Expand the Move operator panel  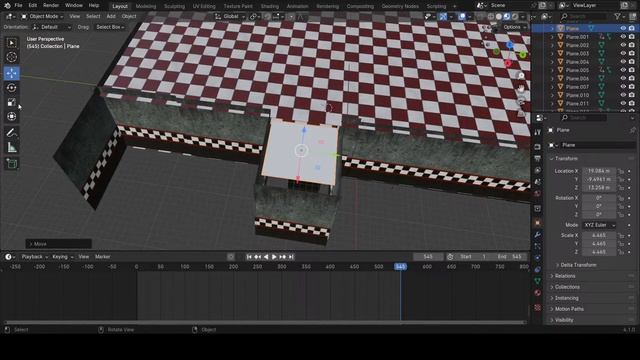pyautogui.click(x=58, y=244)
